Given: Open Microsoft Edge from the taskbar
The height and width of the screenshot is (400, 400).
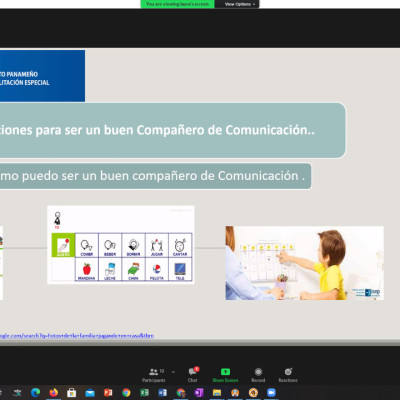Looking at the screenshot, I should [35, 392].
